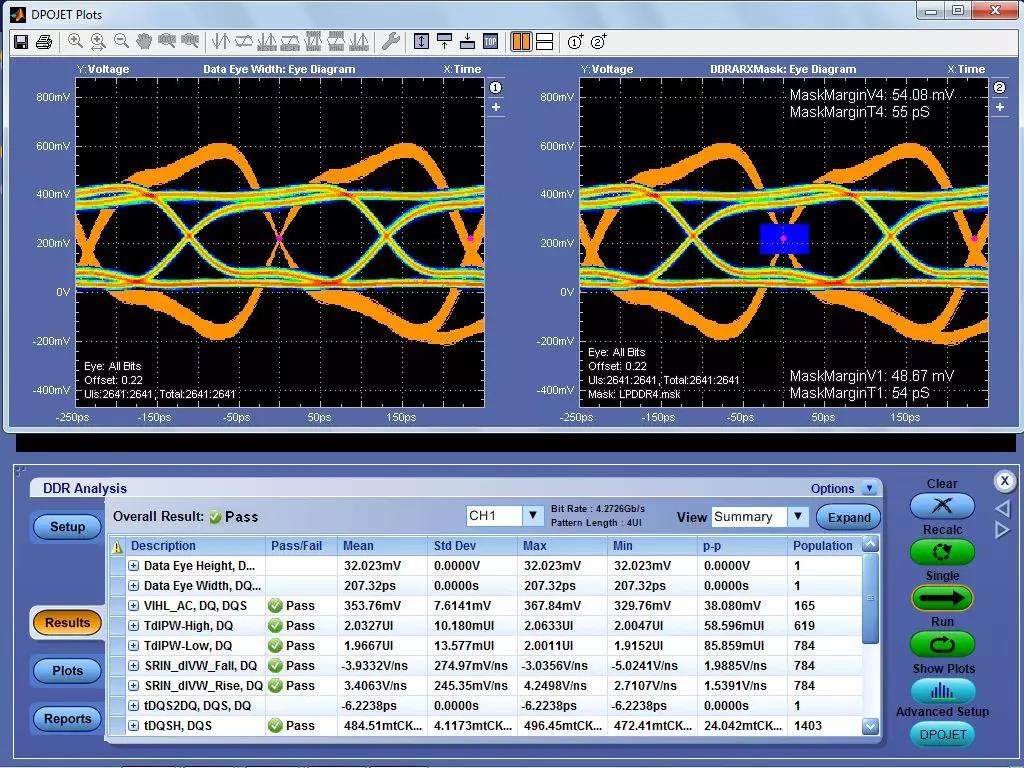Click the Show Plots histogram button
The height and width of the screenshot is (768, 1024).
coord(942,691)
